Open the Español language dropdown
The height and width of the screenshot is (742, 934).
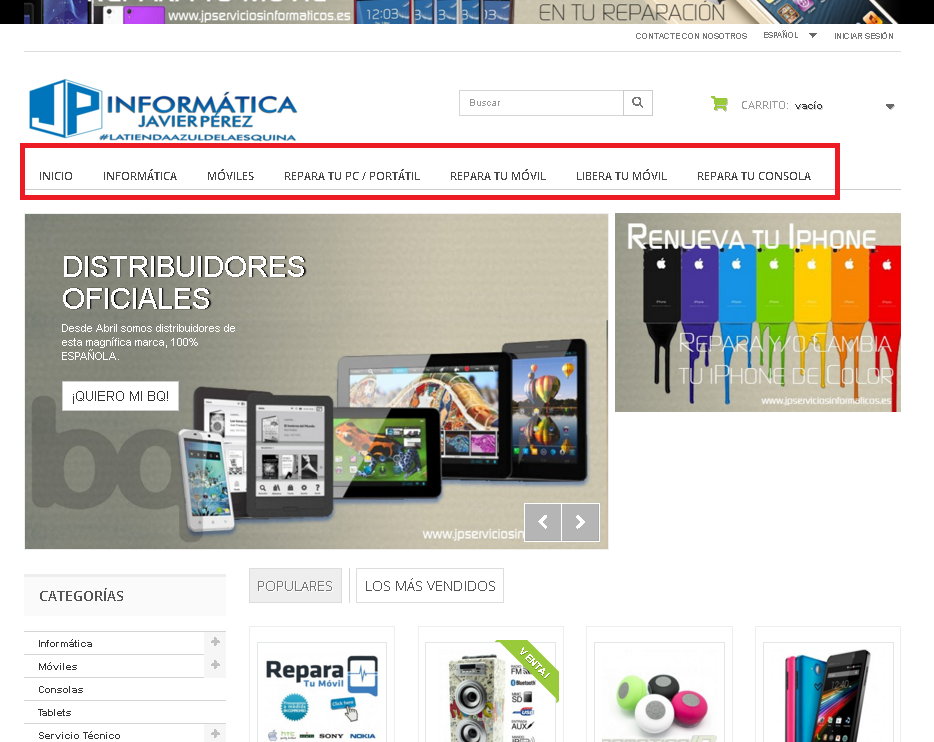[790, 36]
